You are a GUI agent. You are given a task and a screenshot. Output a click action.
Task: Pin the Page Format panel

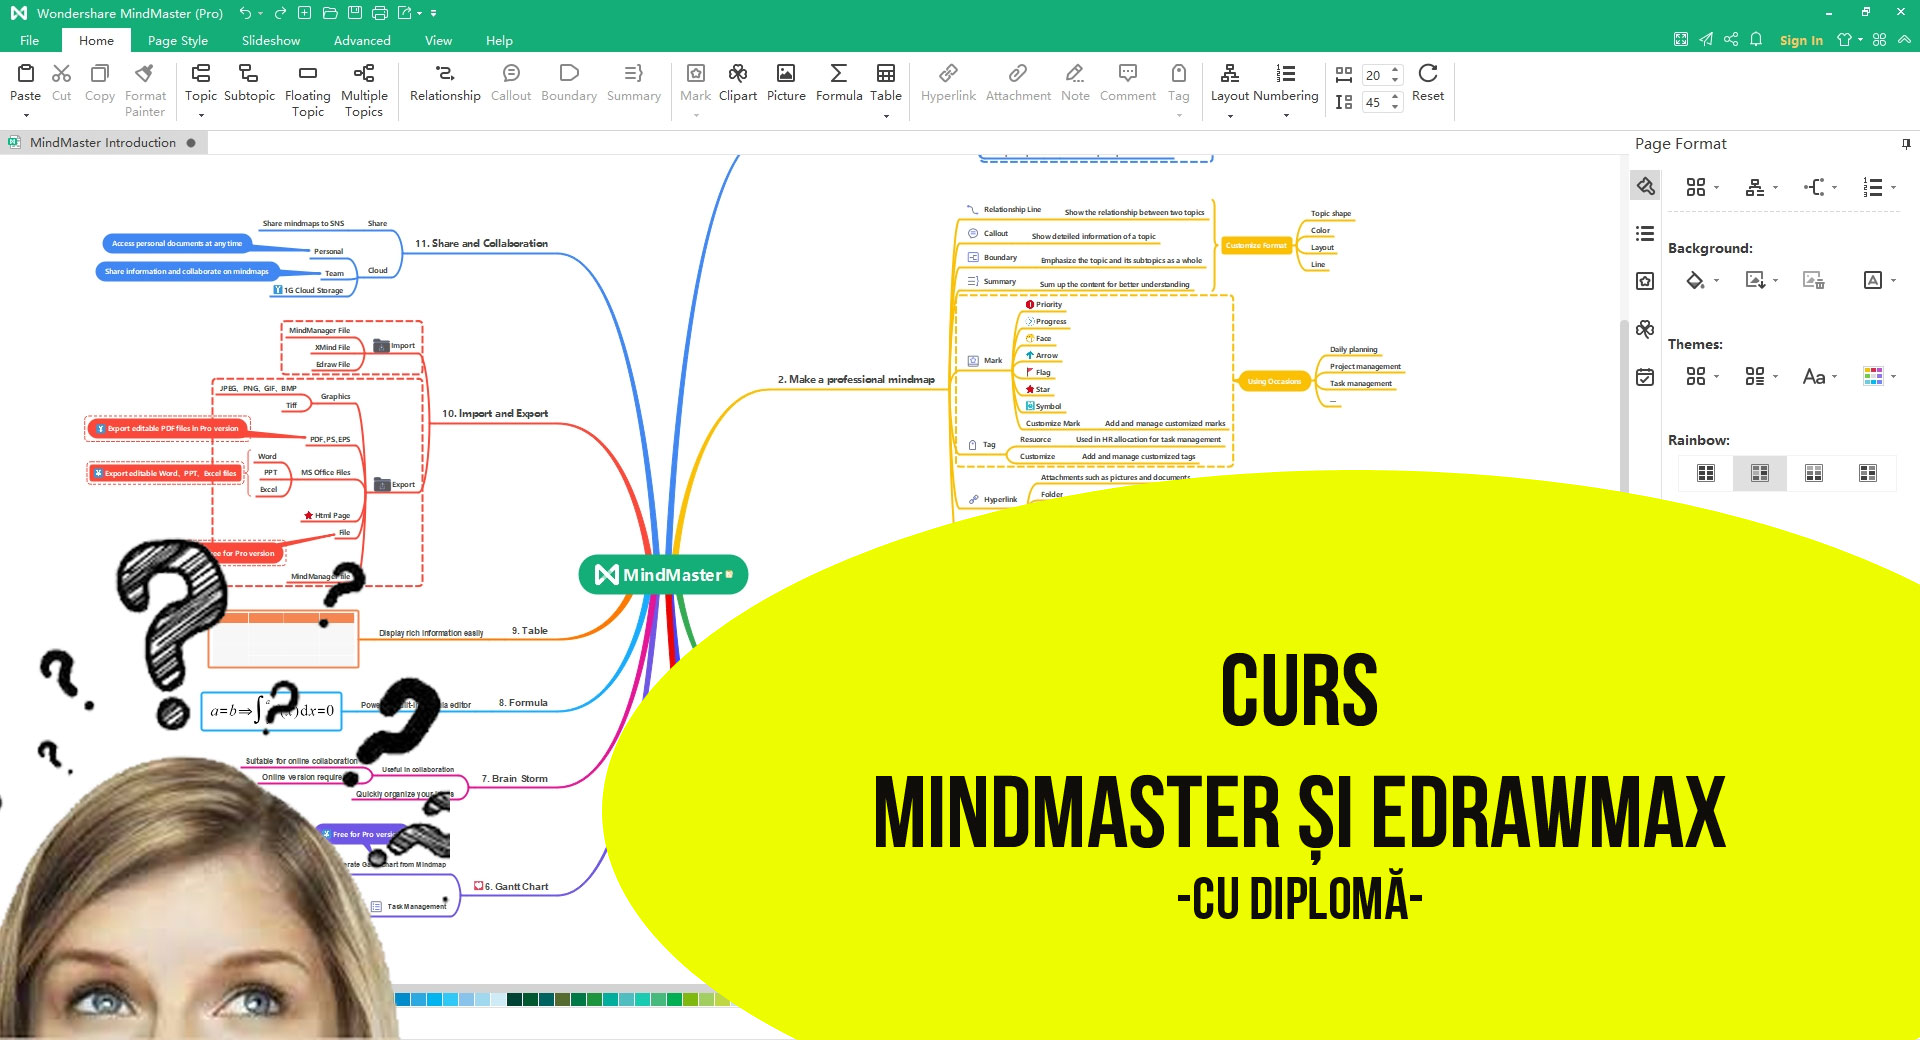(x=1905, y=144)
